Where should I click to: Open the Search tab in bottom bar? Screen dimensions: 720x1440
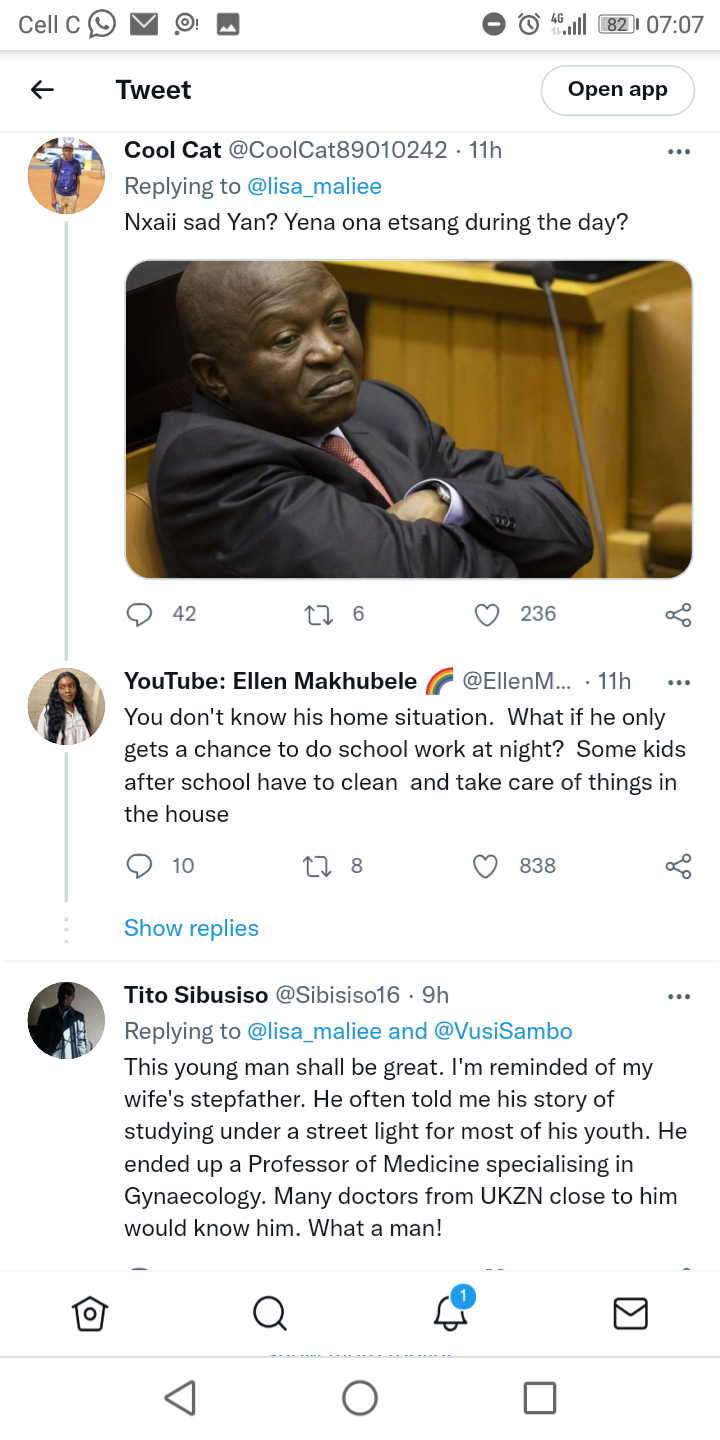pos(270,1313)
